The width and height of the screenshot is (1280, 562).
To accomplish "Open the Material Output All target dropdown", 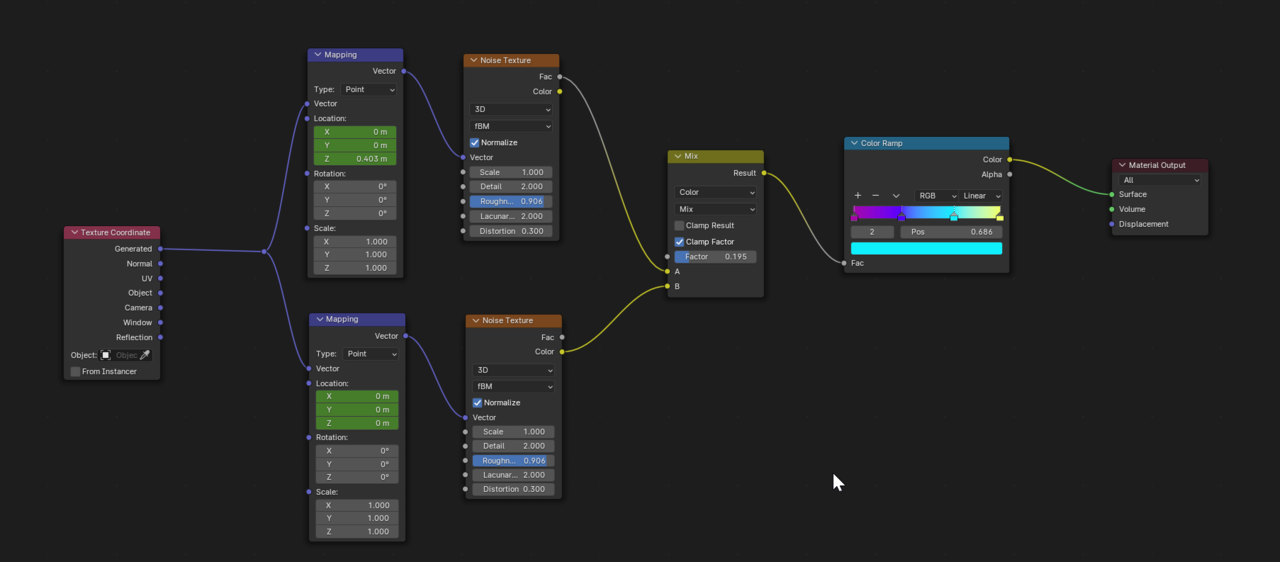I will (x=1160, y=180).
